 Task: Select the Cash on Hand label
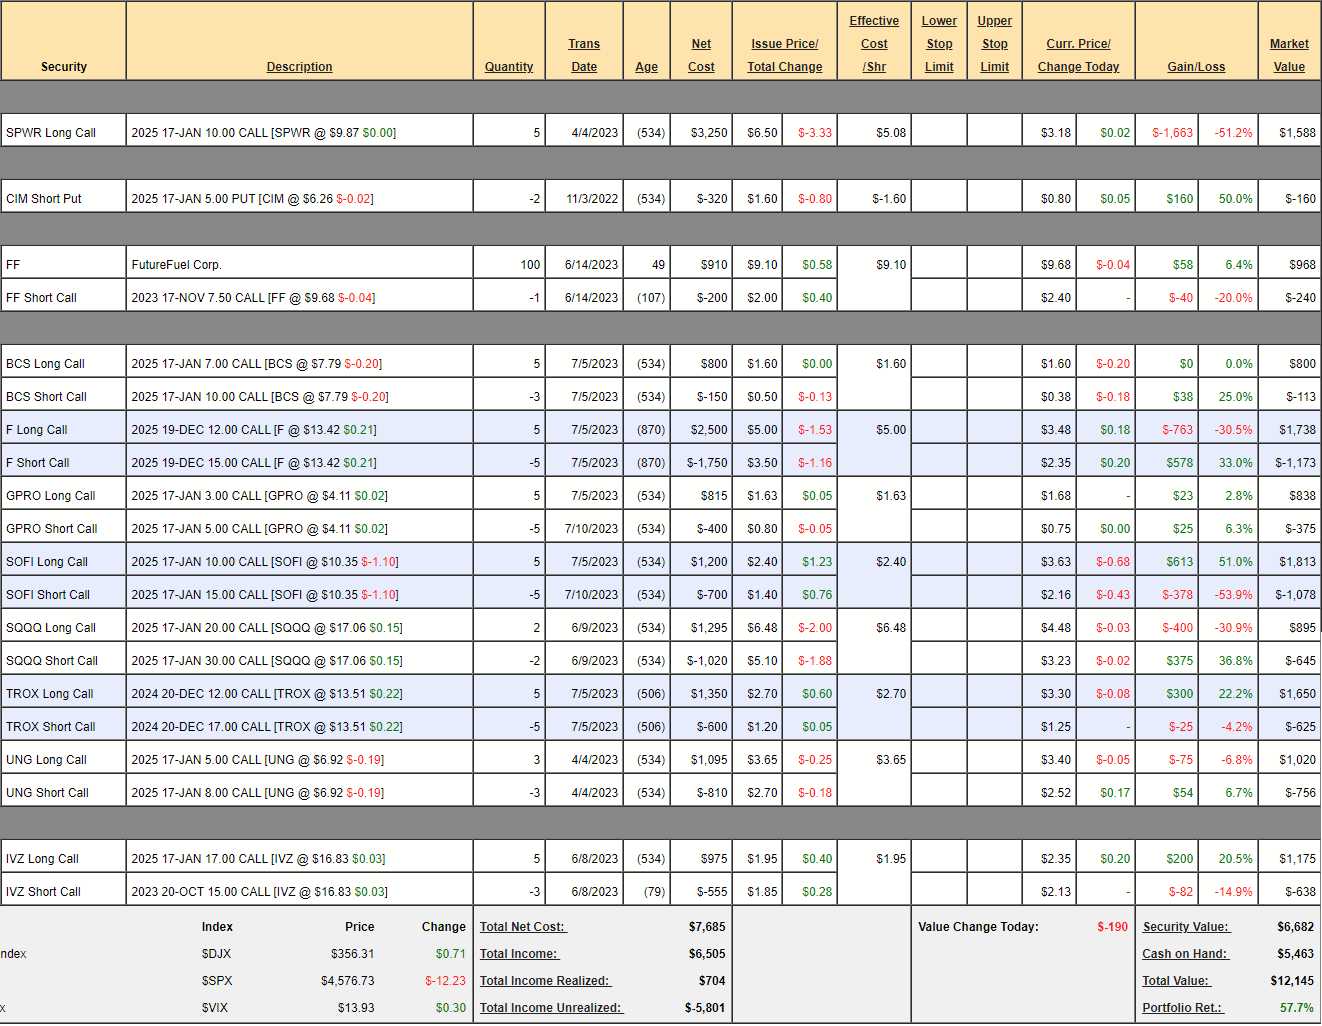tap(1185, 954)
